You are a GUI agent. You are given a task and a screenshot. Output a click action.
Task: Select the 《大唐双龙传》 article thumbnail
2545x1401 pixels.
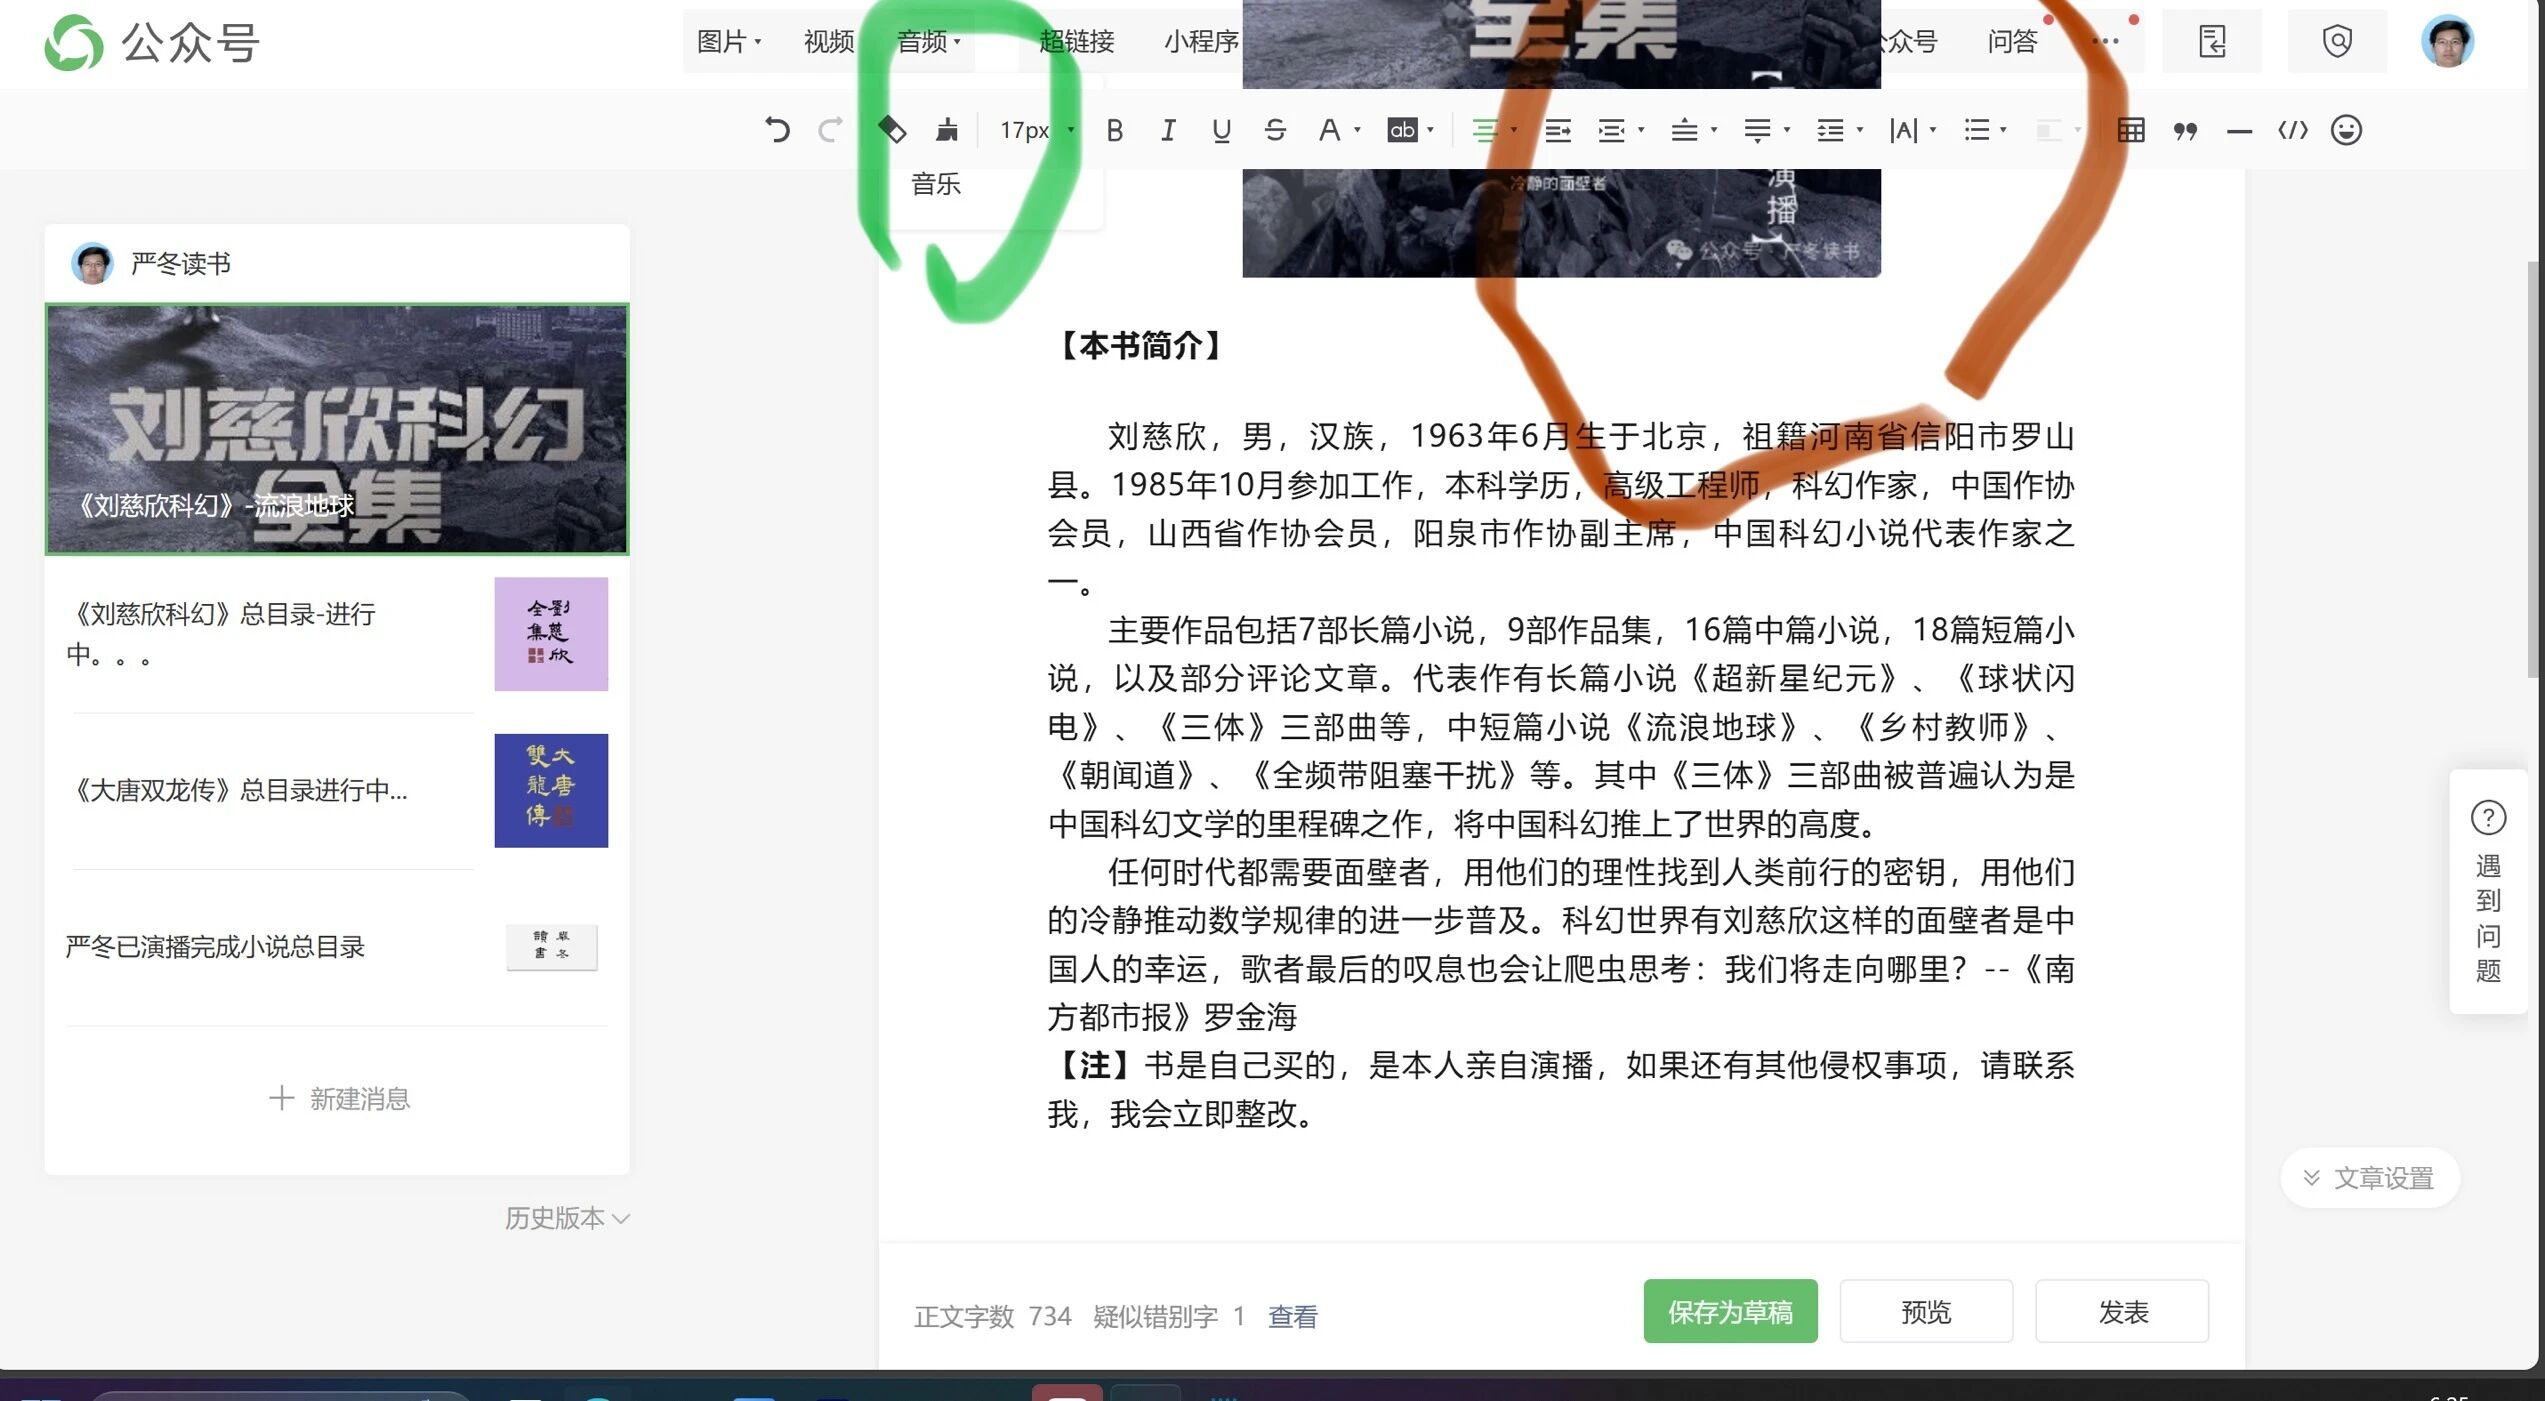pyautogui.click(x=550, y=790)
